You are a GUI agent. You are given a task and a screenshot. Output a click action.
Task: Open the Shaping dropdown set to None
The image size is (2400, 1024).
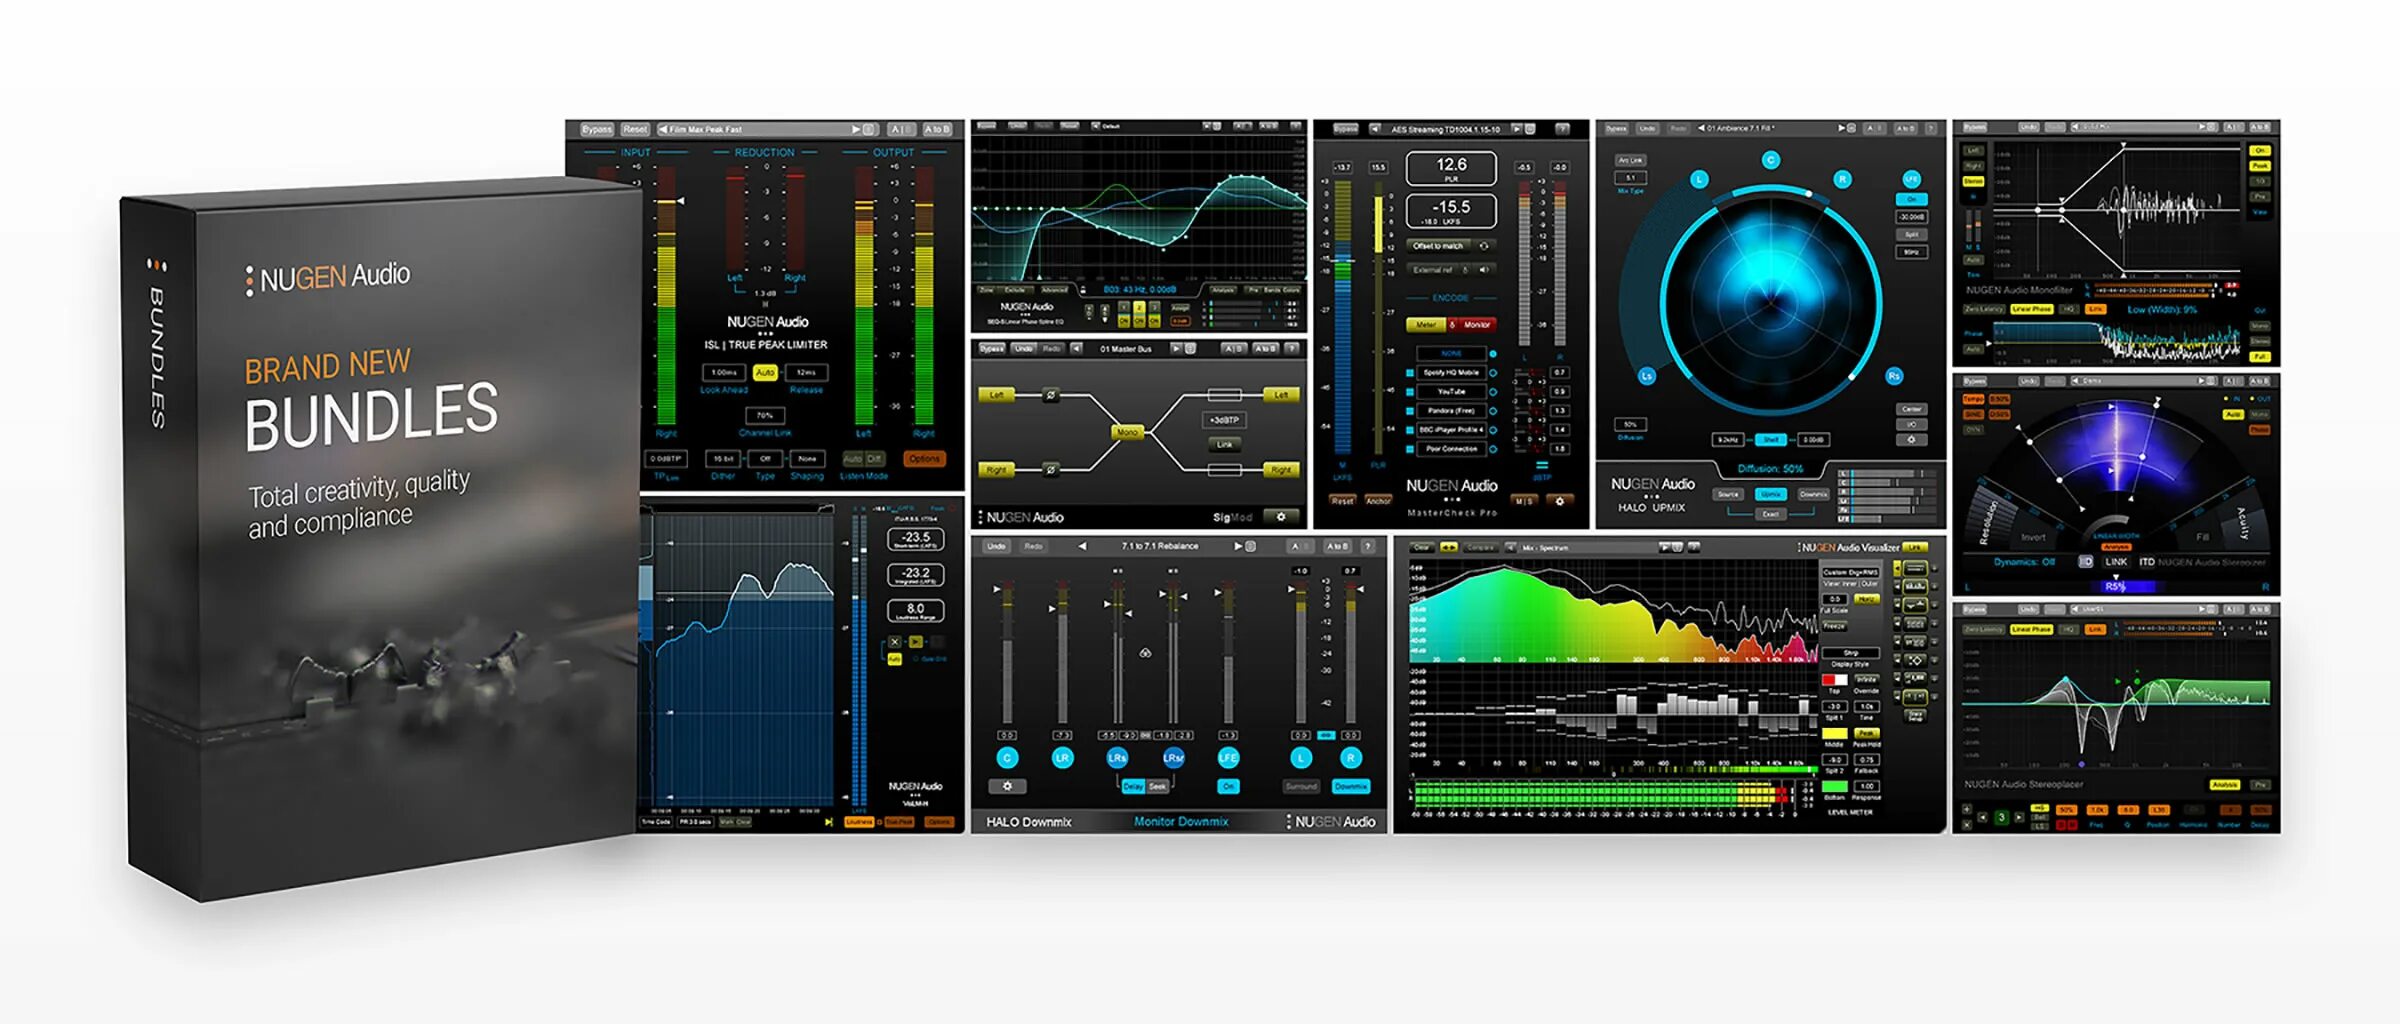(x=807, y=459)
